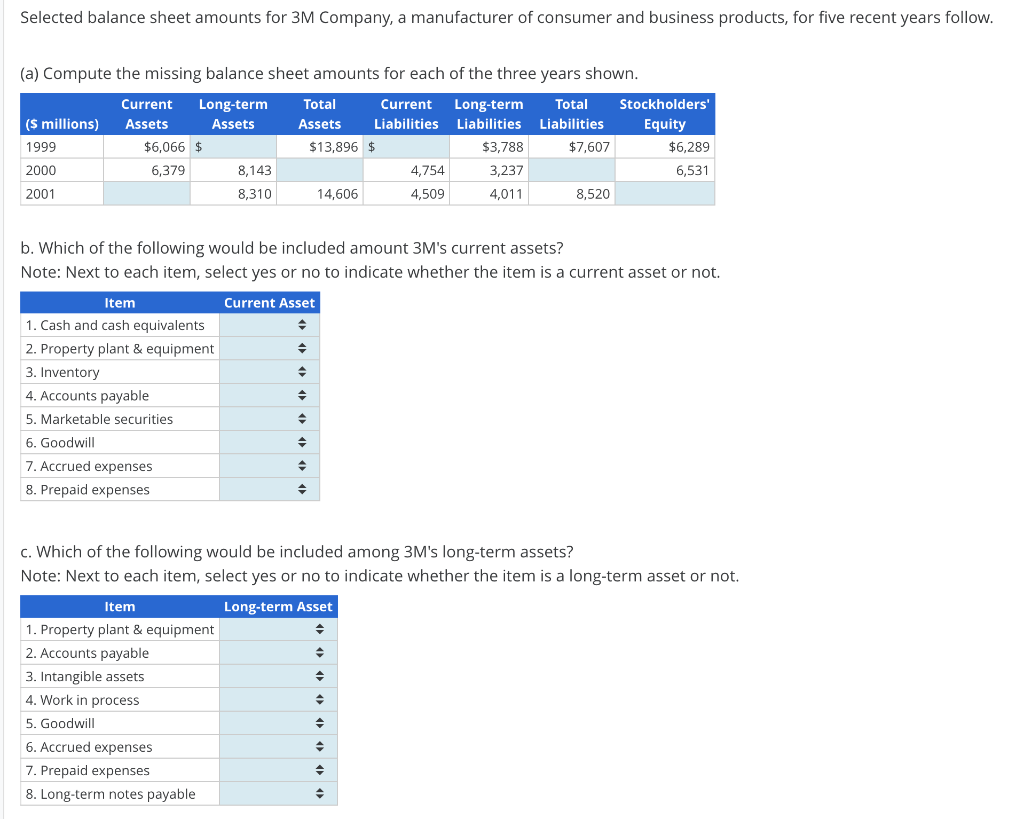Open the Current Asset dropdown for Accrued expenses

[305, 465]
